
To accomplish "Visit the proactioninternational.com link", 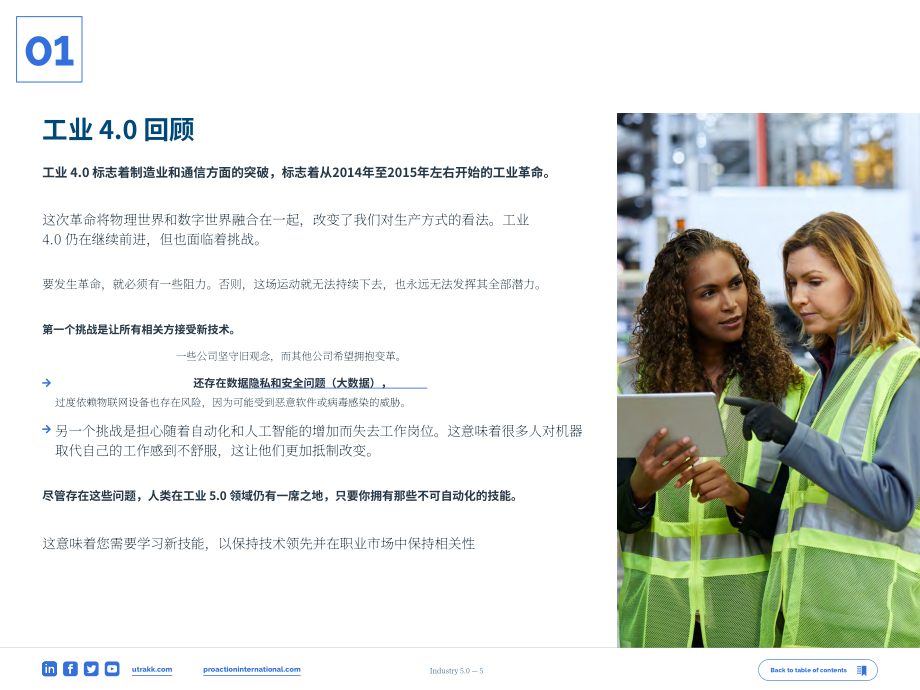I will coord(252,669).
